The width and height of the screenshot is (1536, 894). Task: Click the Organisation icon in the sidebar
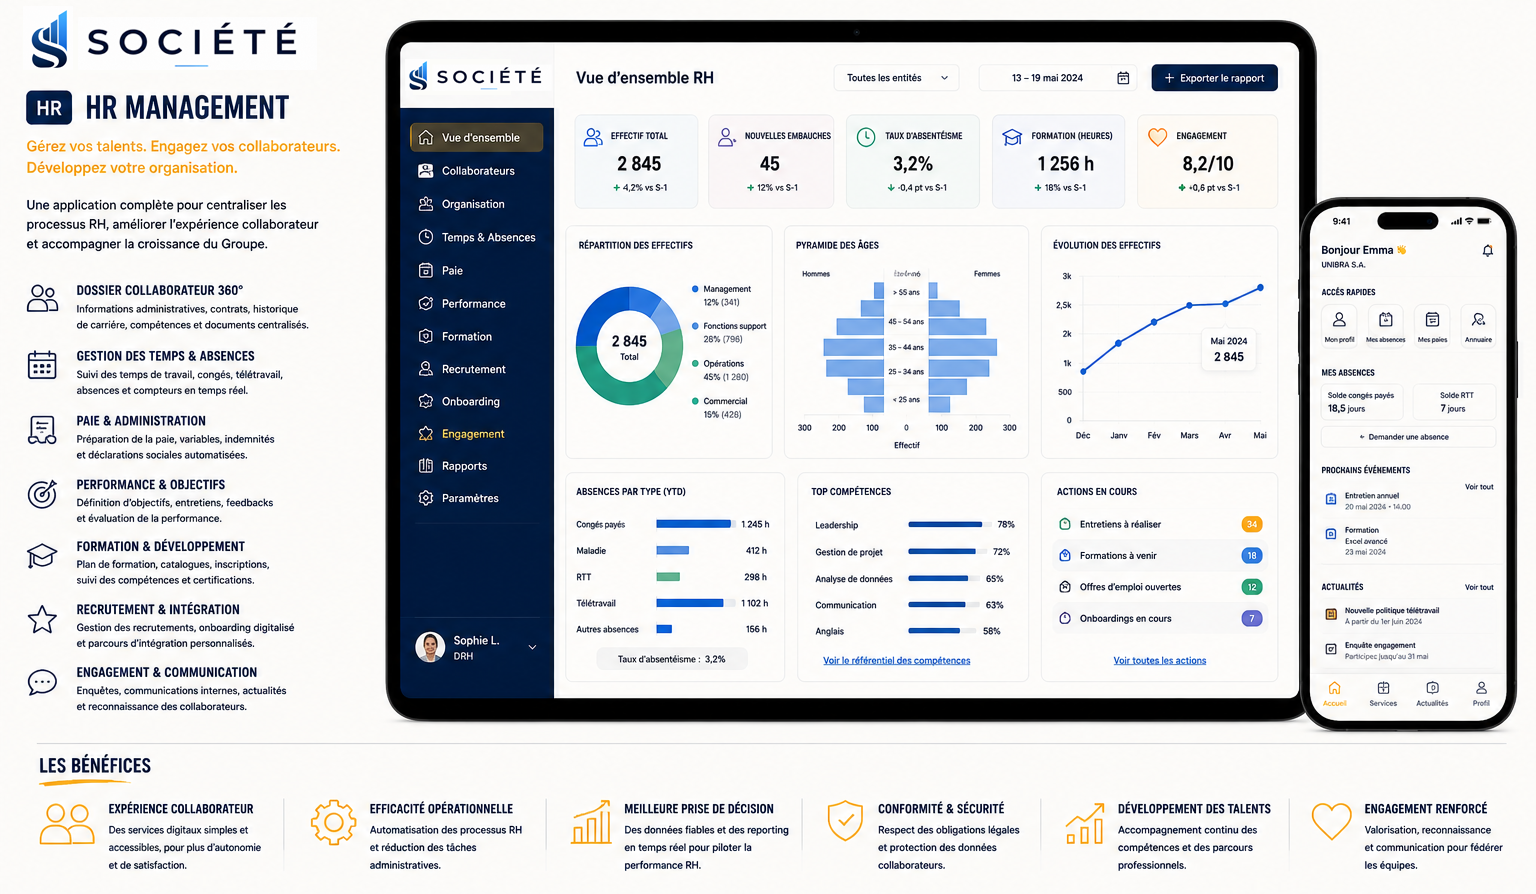click(x=426, y=204)
